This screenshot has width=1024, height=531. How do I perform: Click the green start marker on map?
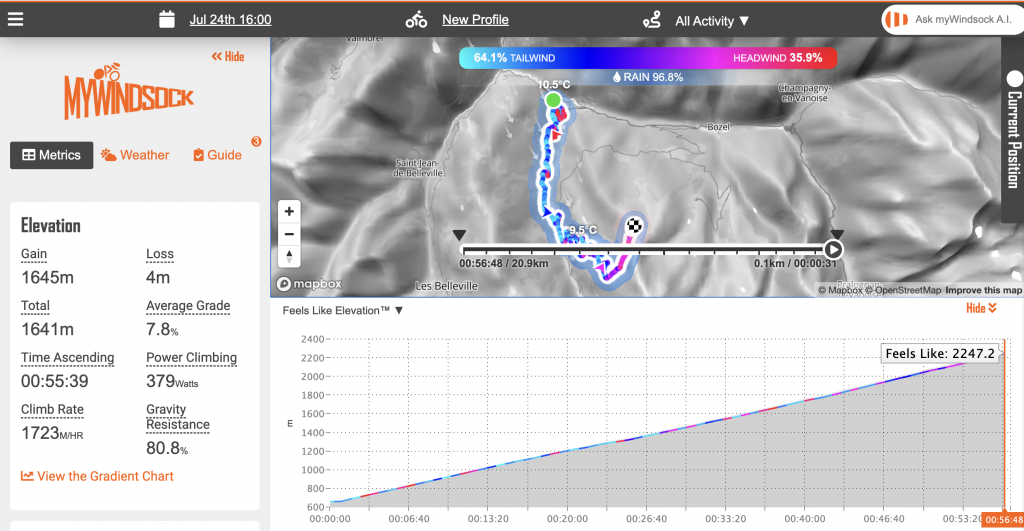(x=553, y=100)
